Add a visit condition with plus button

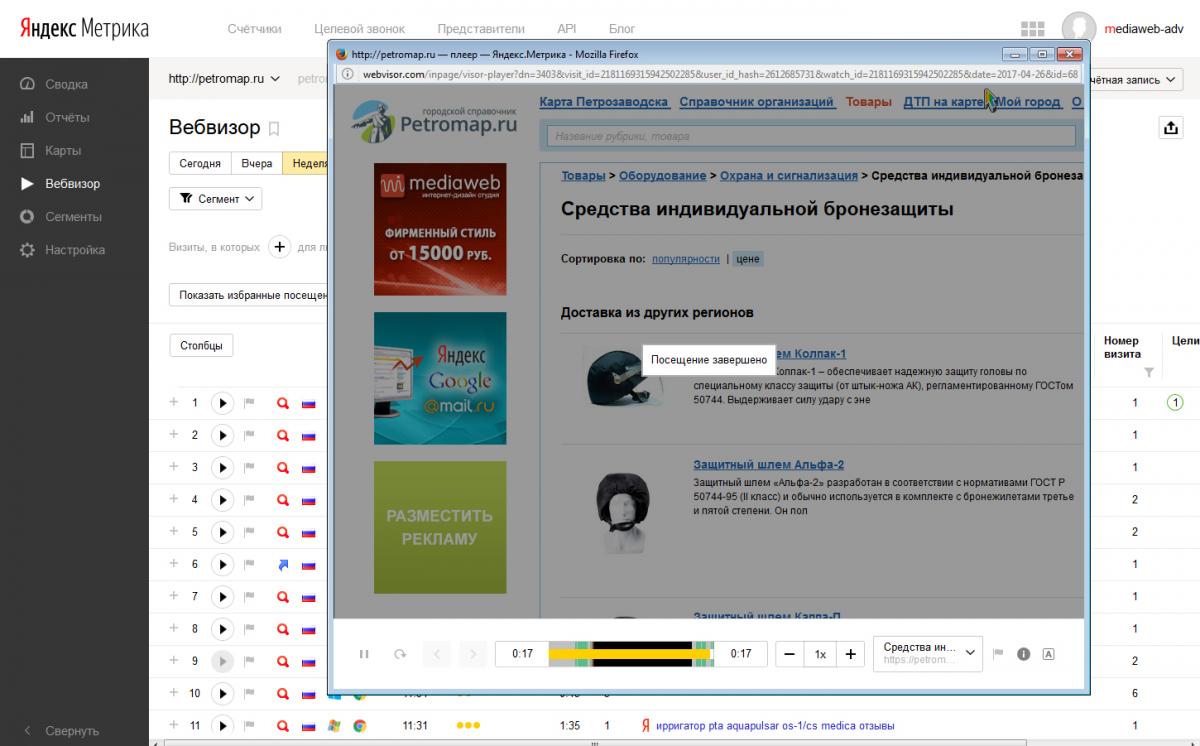[280, 246]
